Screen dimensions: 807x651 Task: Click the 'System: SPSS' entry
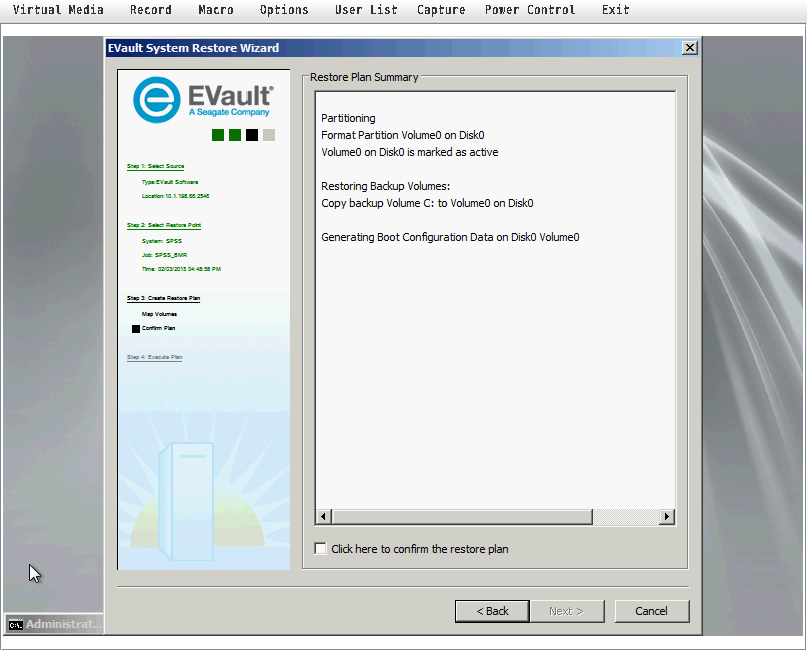click(162, 241)
